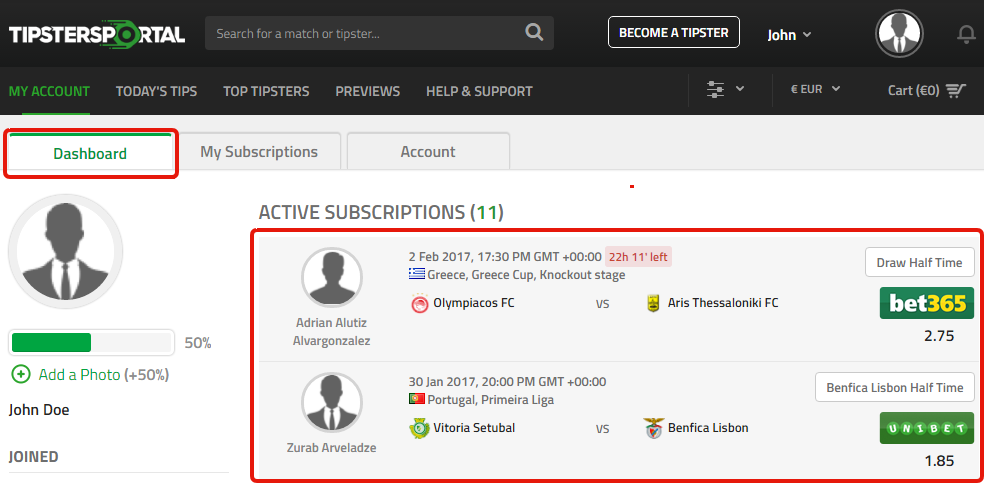
Task: Click the green plus Add Photo icon
Action: [x=21, y=374]
